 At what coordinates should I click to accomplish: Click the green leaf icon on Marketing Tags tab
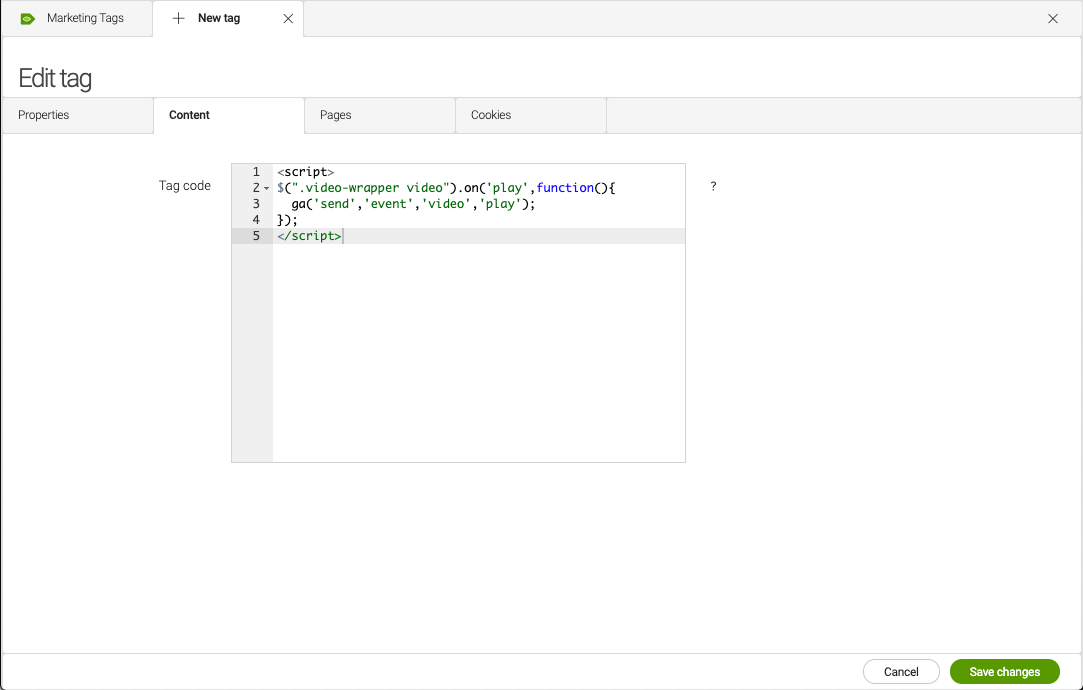click(27, 18)
